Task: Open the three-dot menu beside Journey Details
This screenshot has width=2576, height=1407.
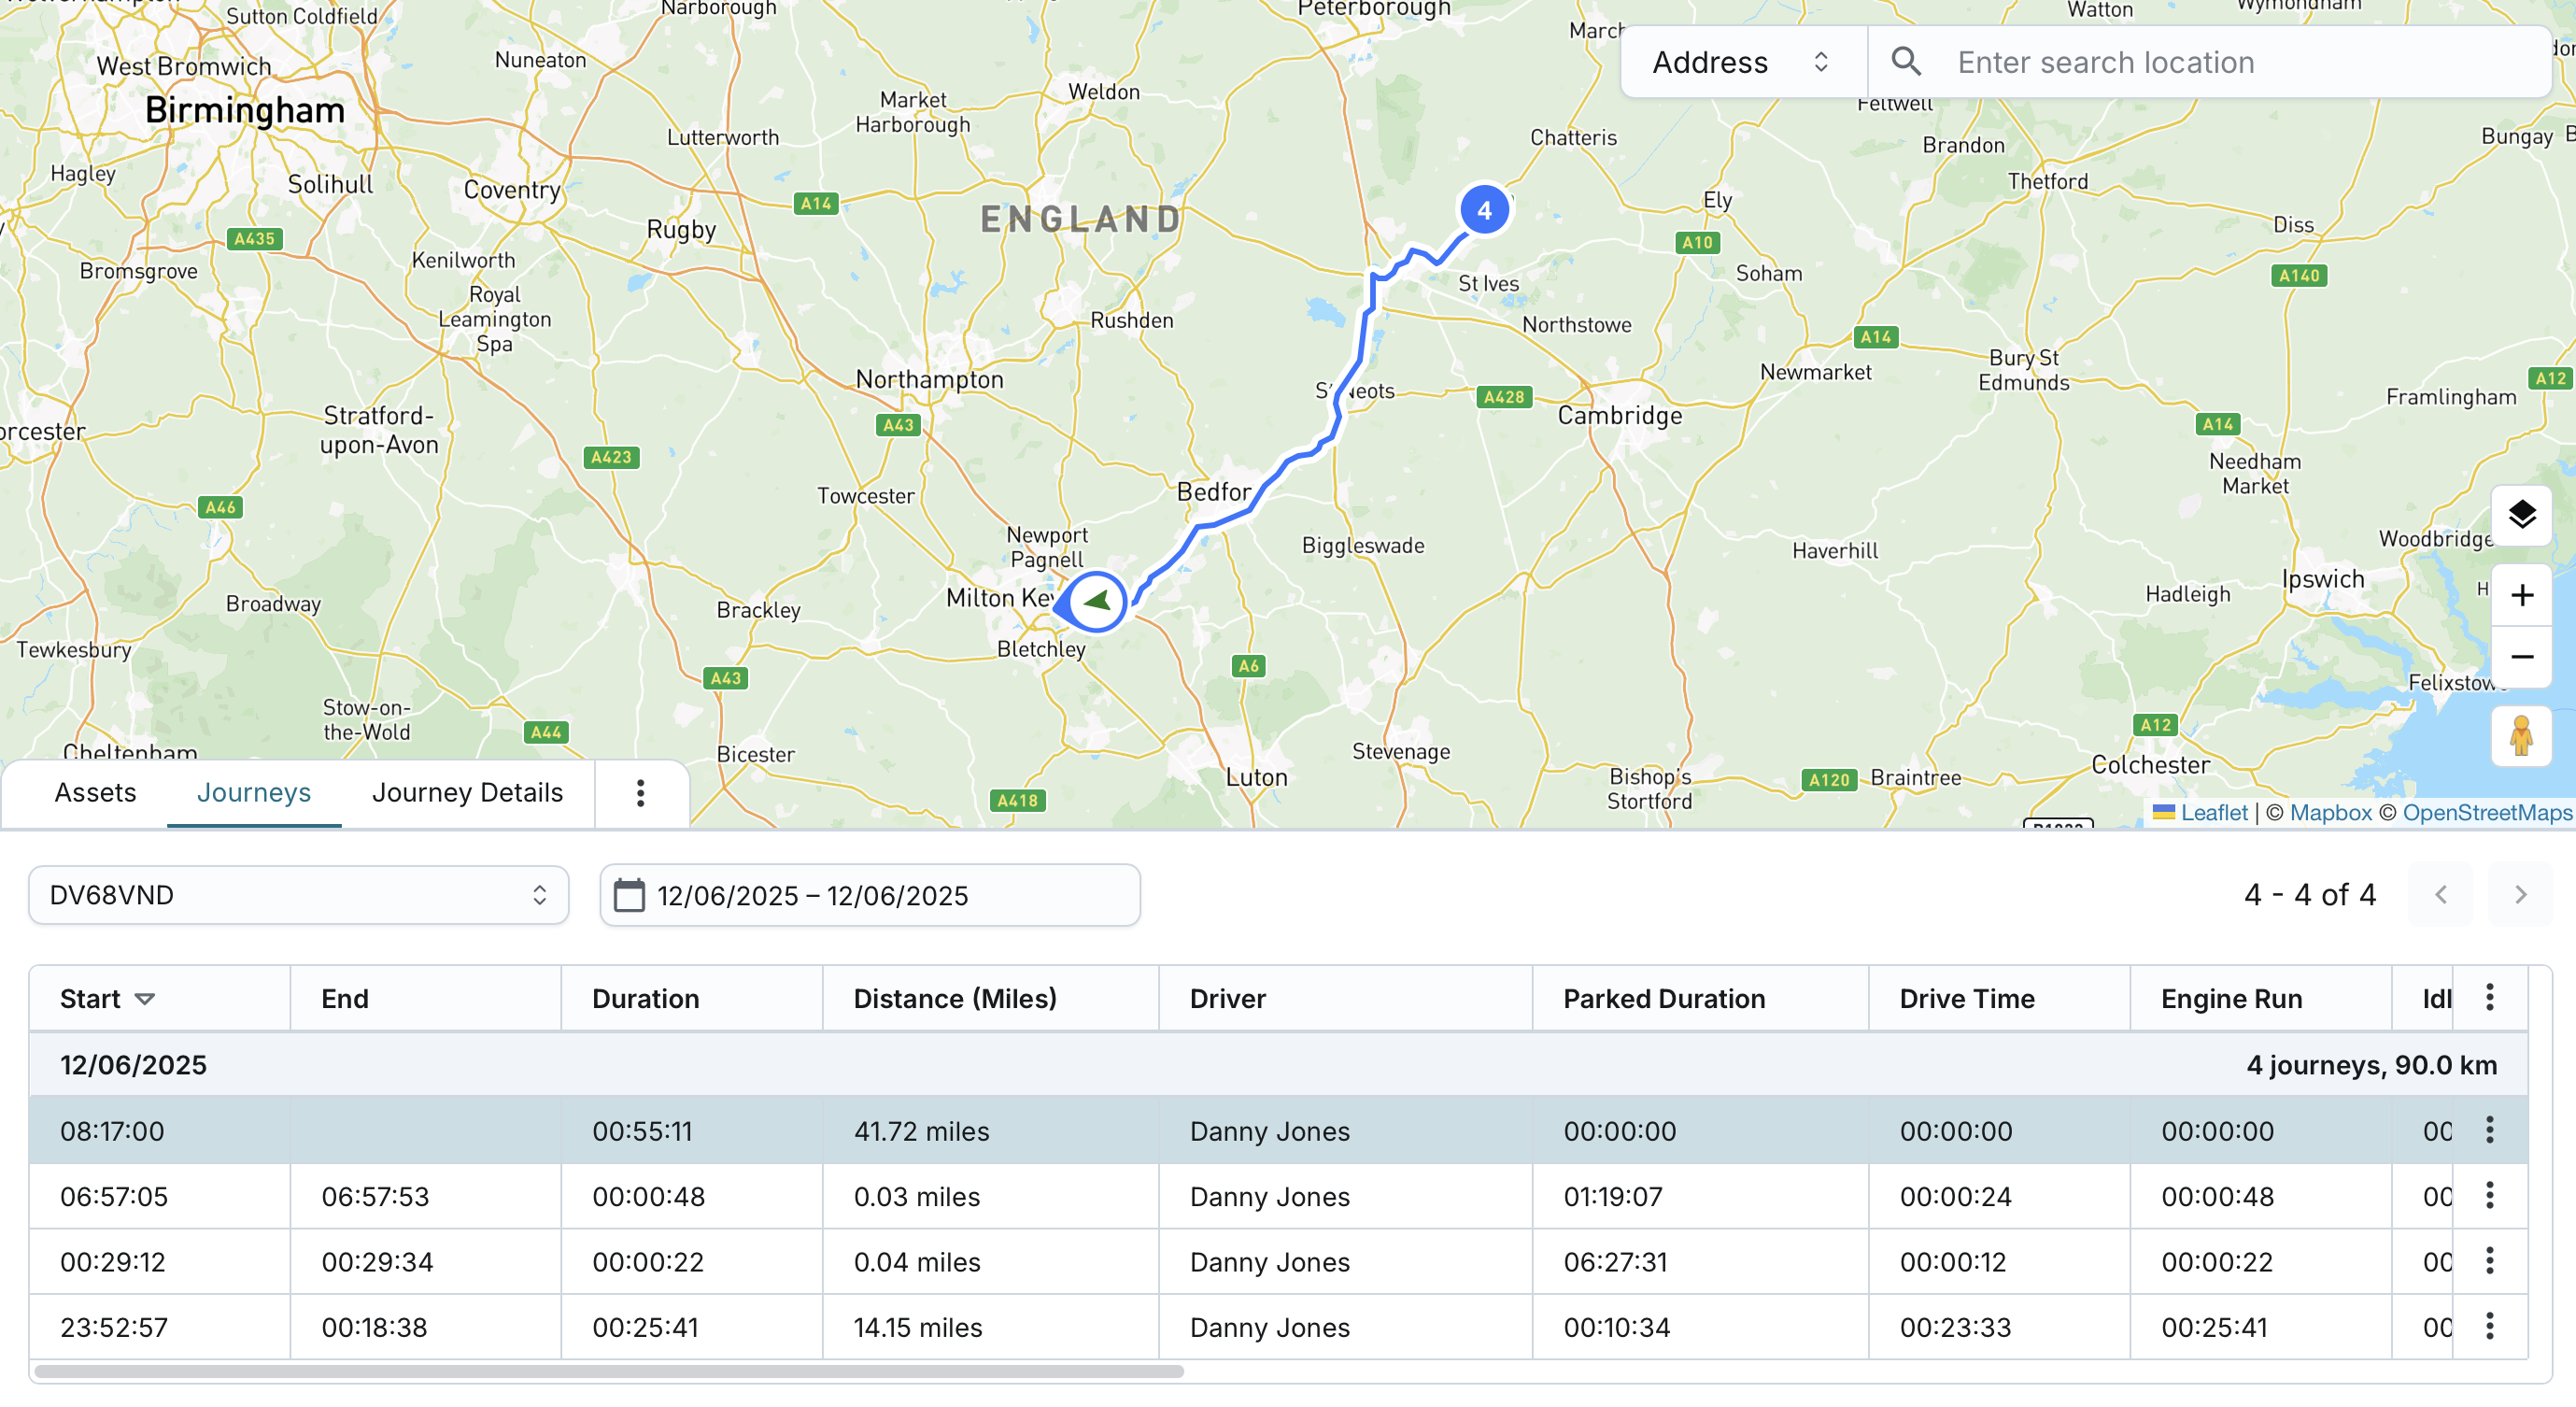Action: pos(641,793)
